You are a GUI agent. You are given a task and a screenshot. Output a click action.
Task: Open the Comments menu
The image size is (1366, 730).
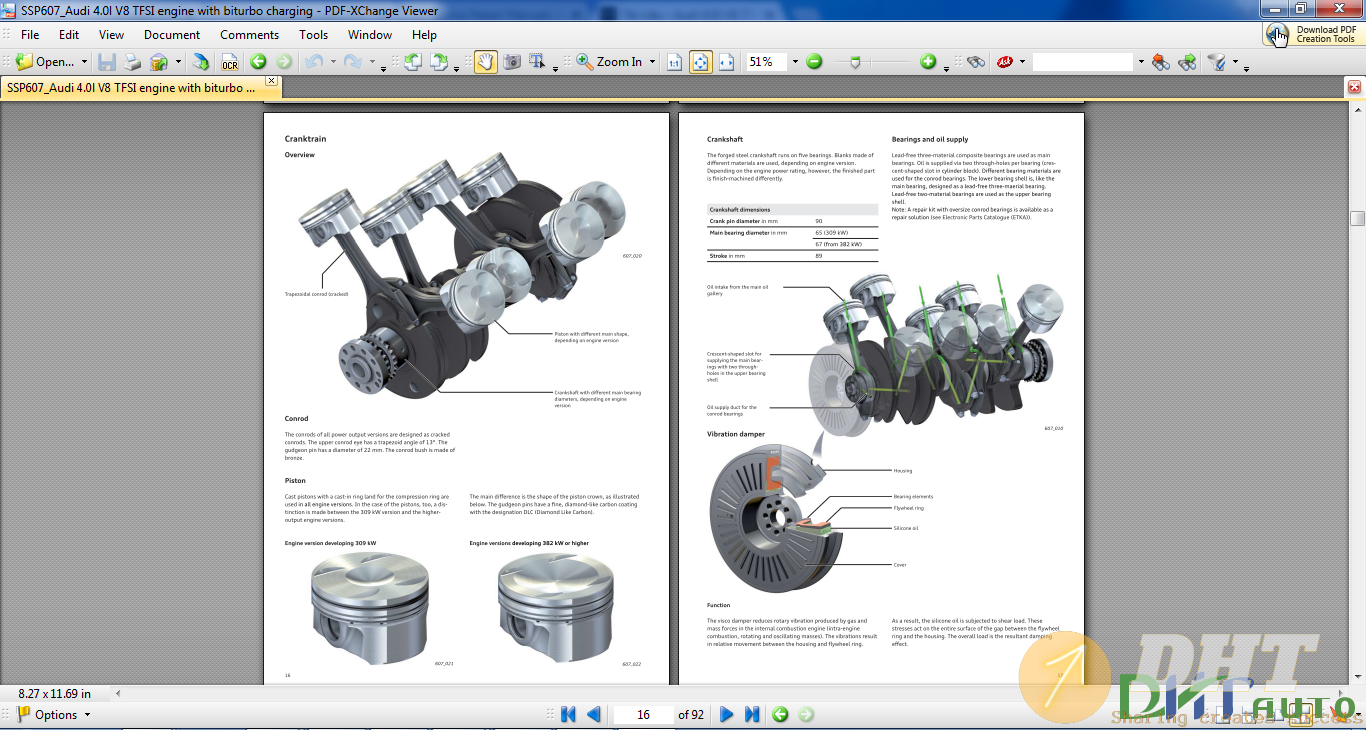tap(249, 34)
